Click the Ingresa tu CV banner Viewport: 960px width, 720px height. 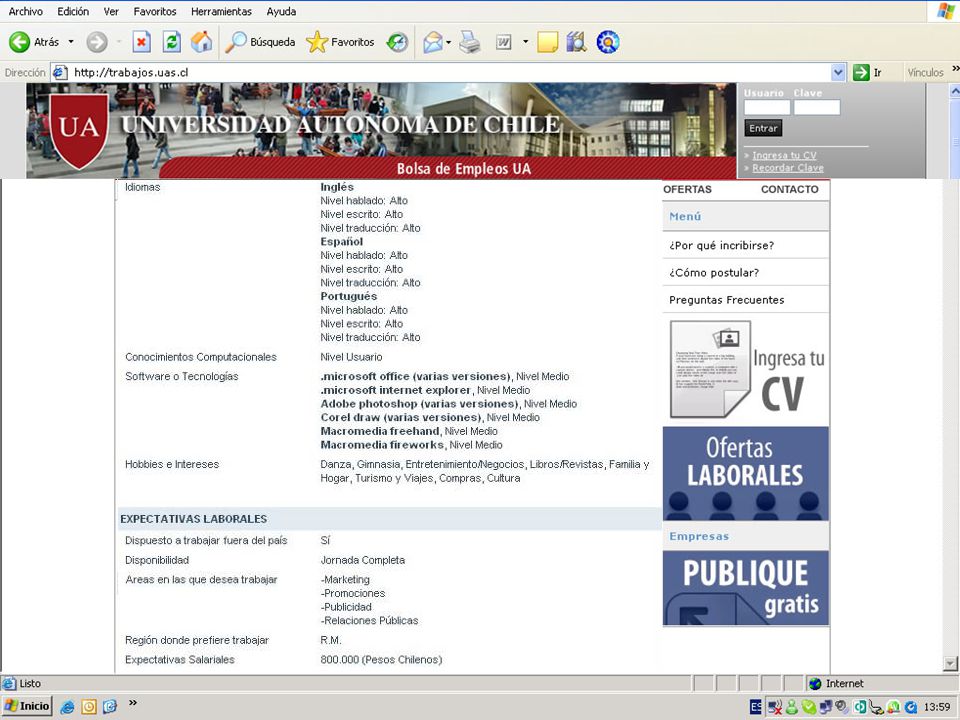(x=746, y=369)
